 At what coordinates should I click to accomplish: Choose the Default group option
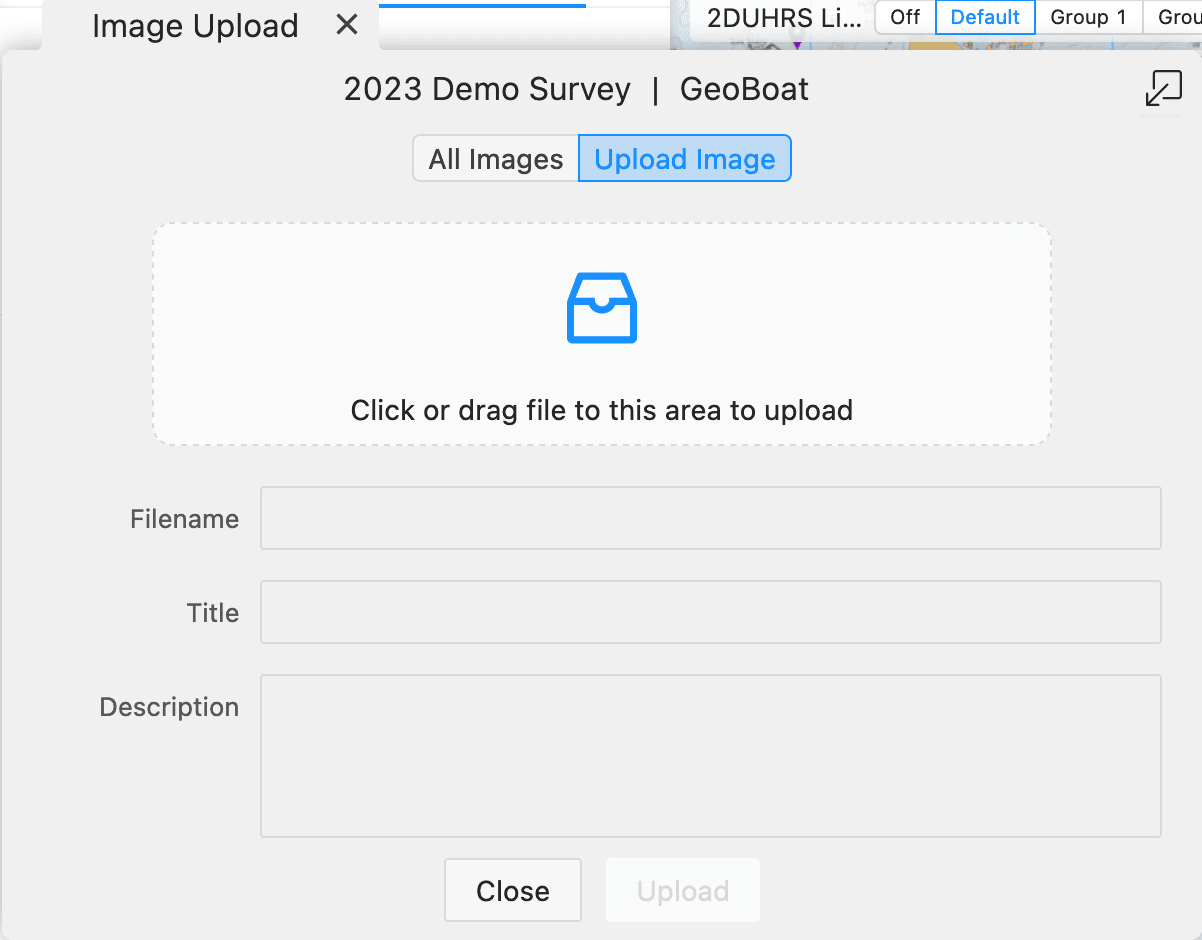(x=985, y=17)
